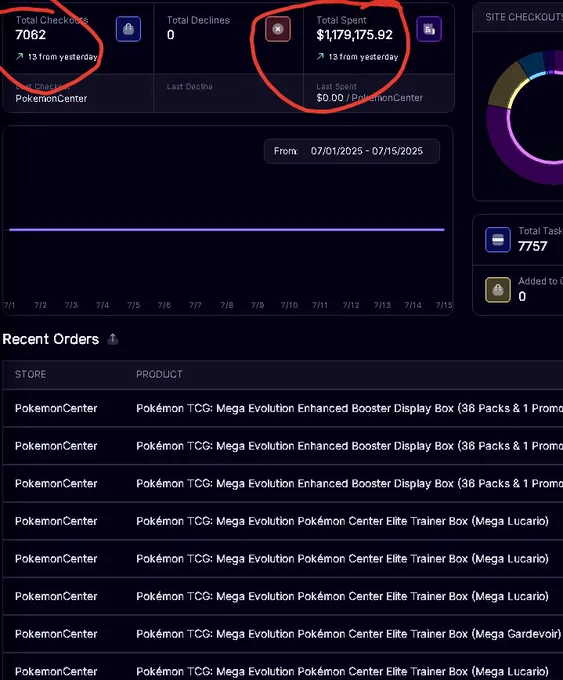The height and width of the screenshot is (680, 563).
Task: Click the Total Tasks card icon
Action: coord(498,239)
